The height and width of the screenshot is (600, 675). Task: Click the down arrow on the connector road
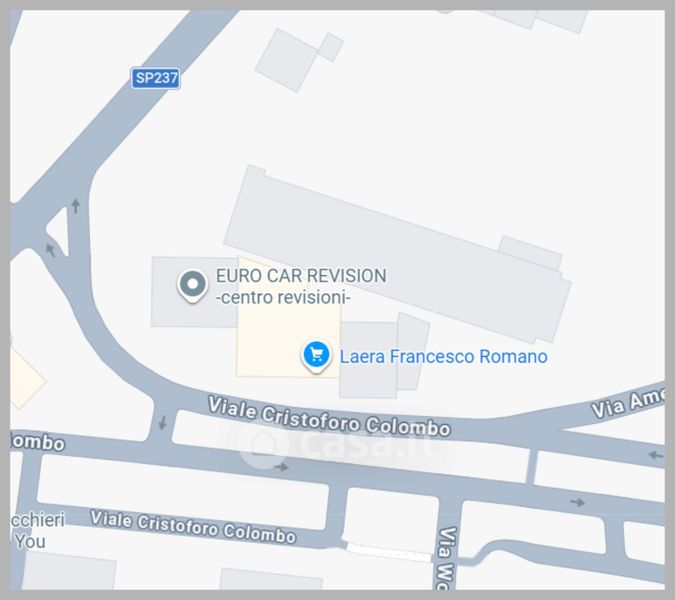pyautogui.click(x=162, y=422)
